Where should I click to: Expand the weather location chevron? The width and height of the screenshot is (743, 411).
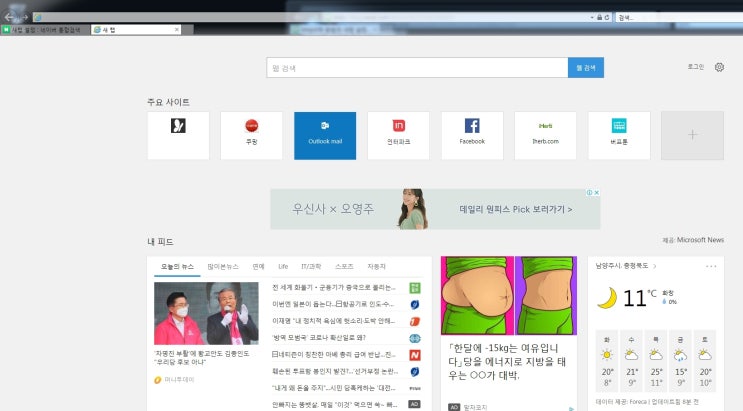click(655, 266)
